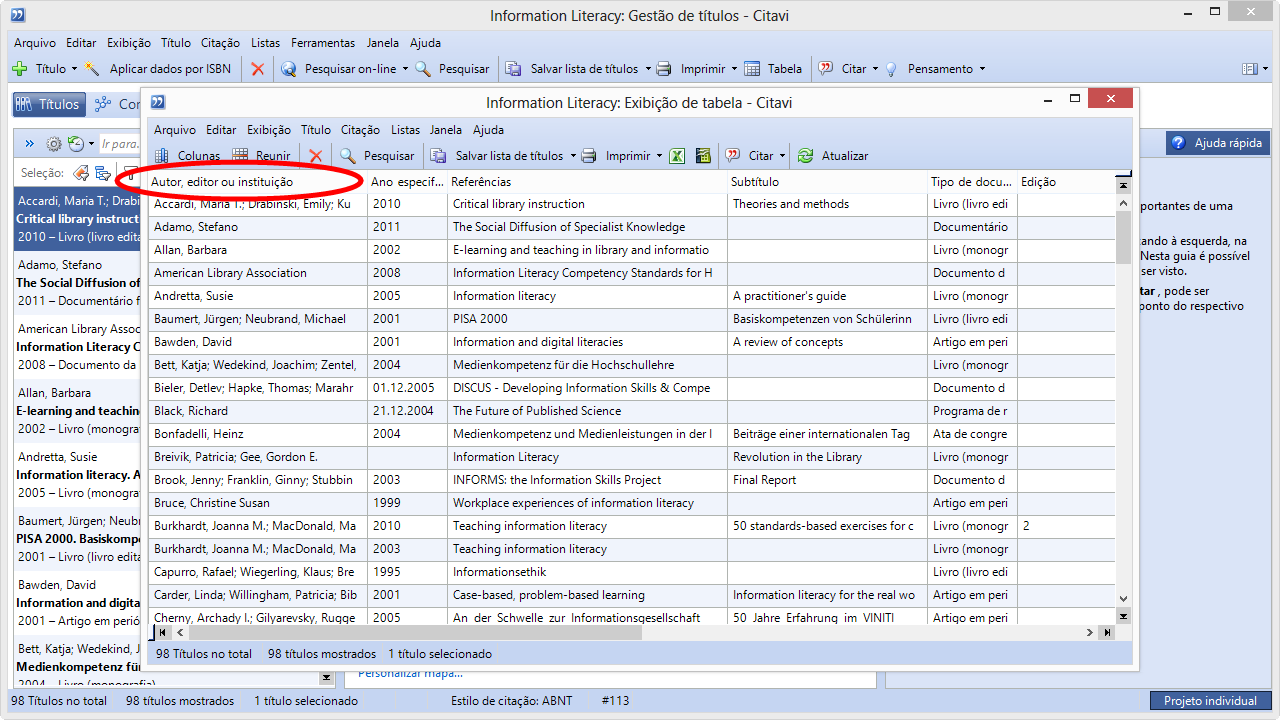
Task: Click the second Seleção list icon
Action: click(x=103, y=173)
